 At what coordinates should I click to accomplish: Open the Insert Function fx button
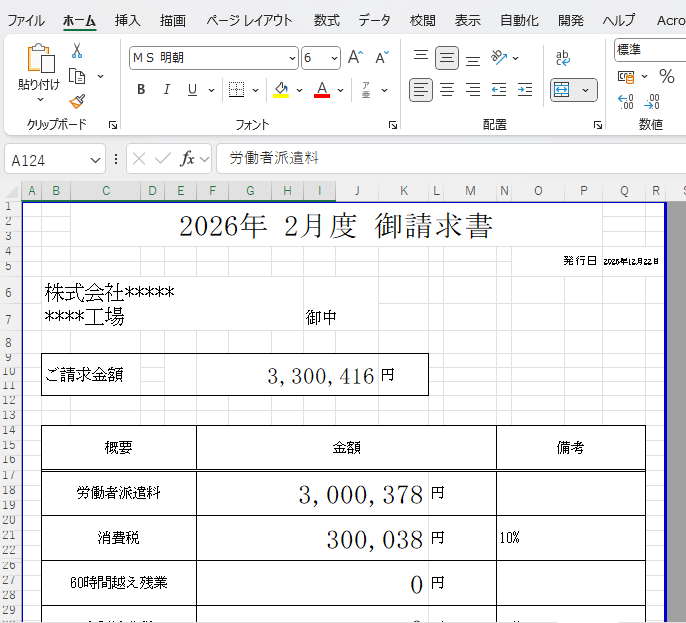[187, 158]
